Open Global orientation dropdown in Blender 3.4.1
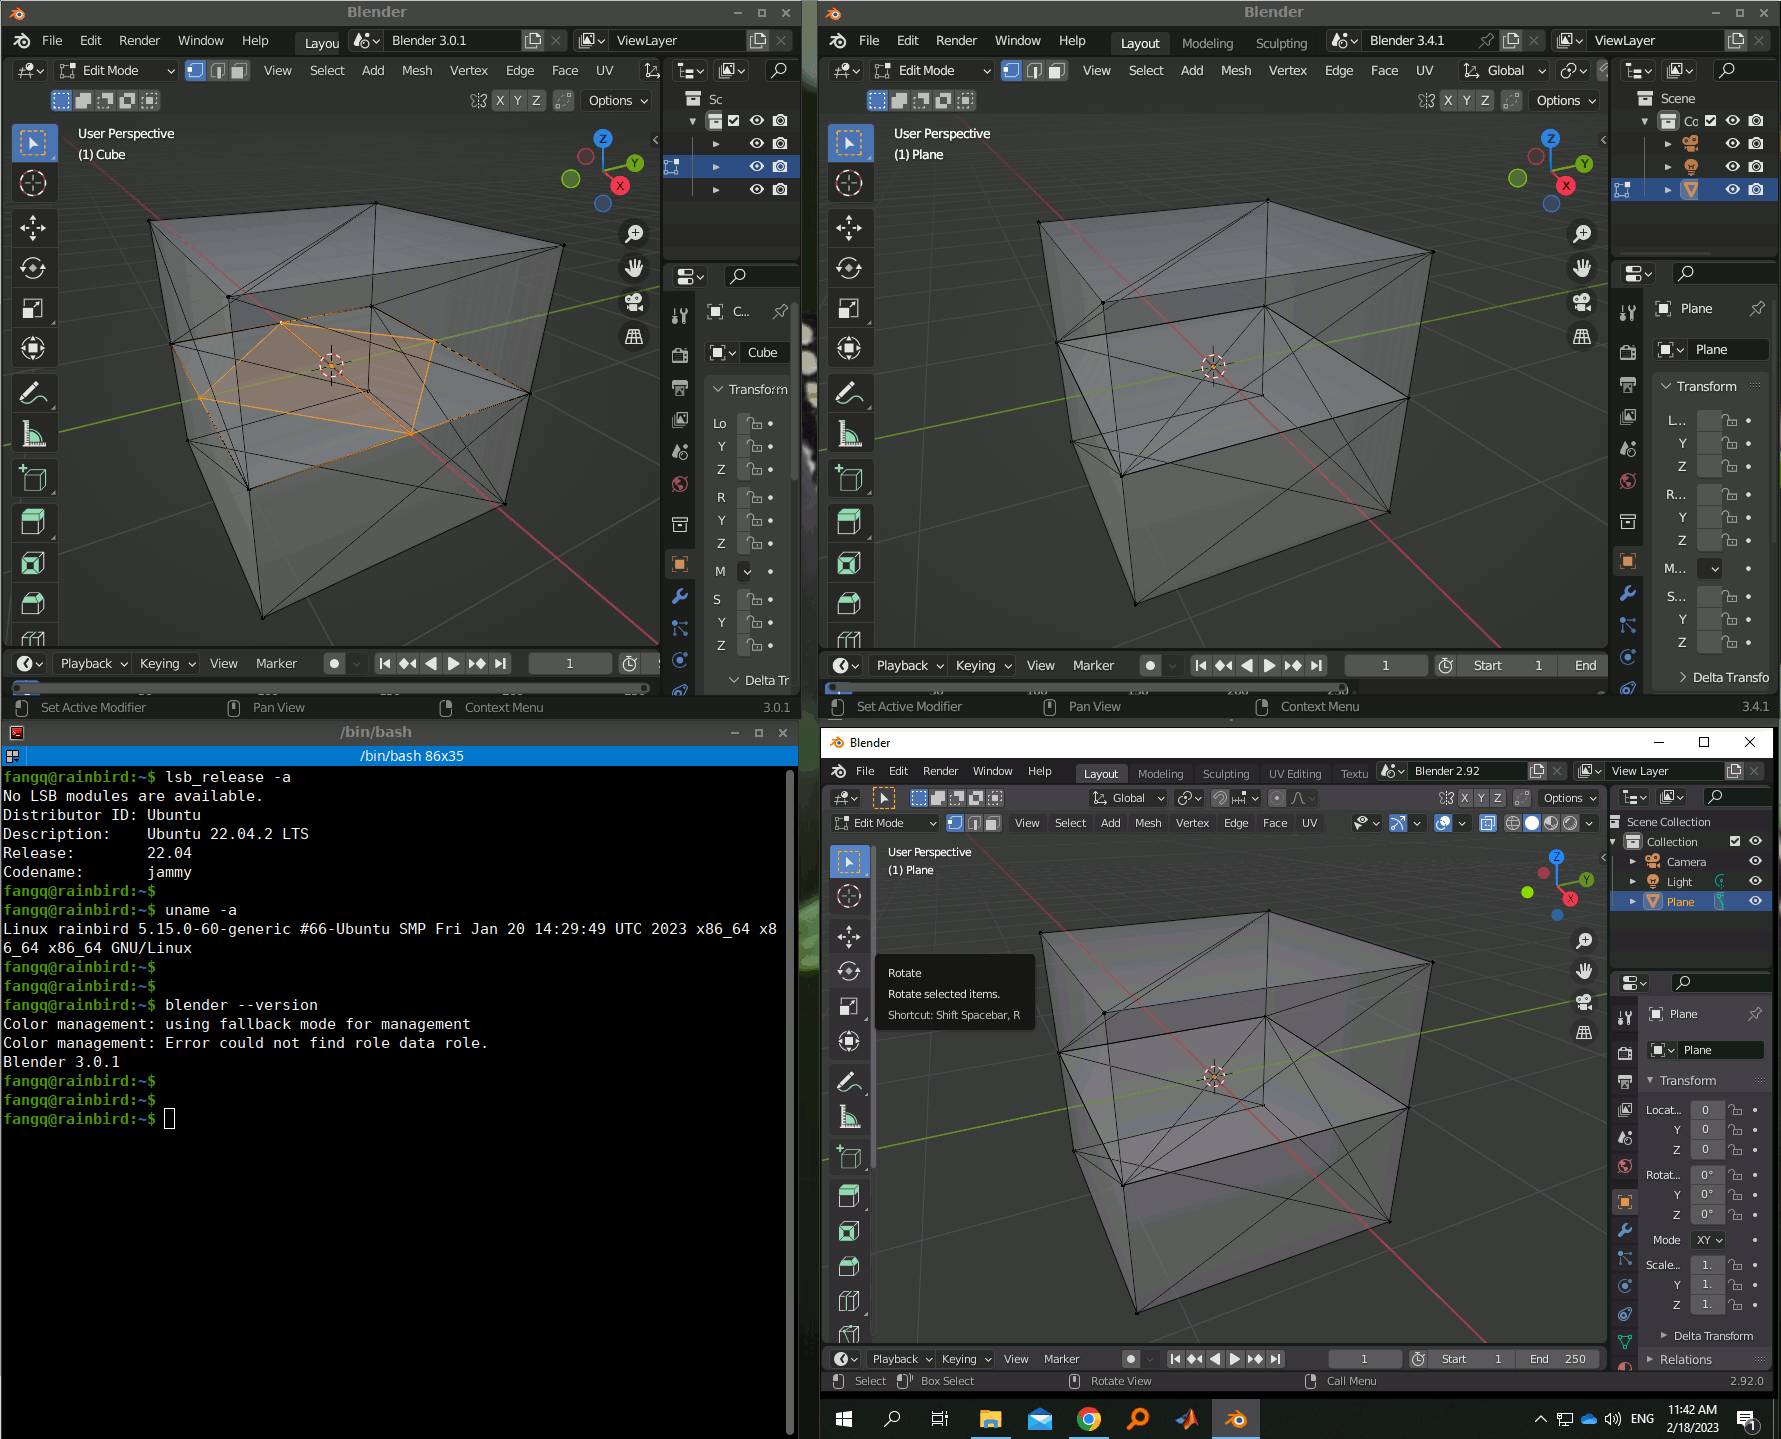Screen dimensions: 1781x1439 tap(1504, 70)
